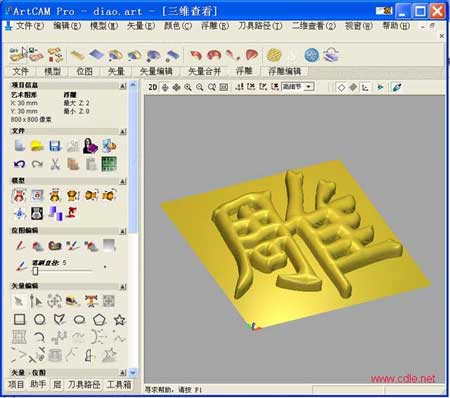Select the Create Rectangle vector tool
The image size is (450, 398).
tap(19, 319)
